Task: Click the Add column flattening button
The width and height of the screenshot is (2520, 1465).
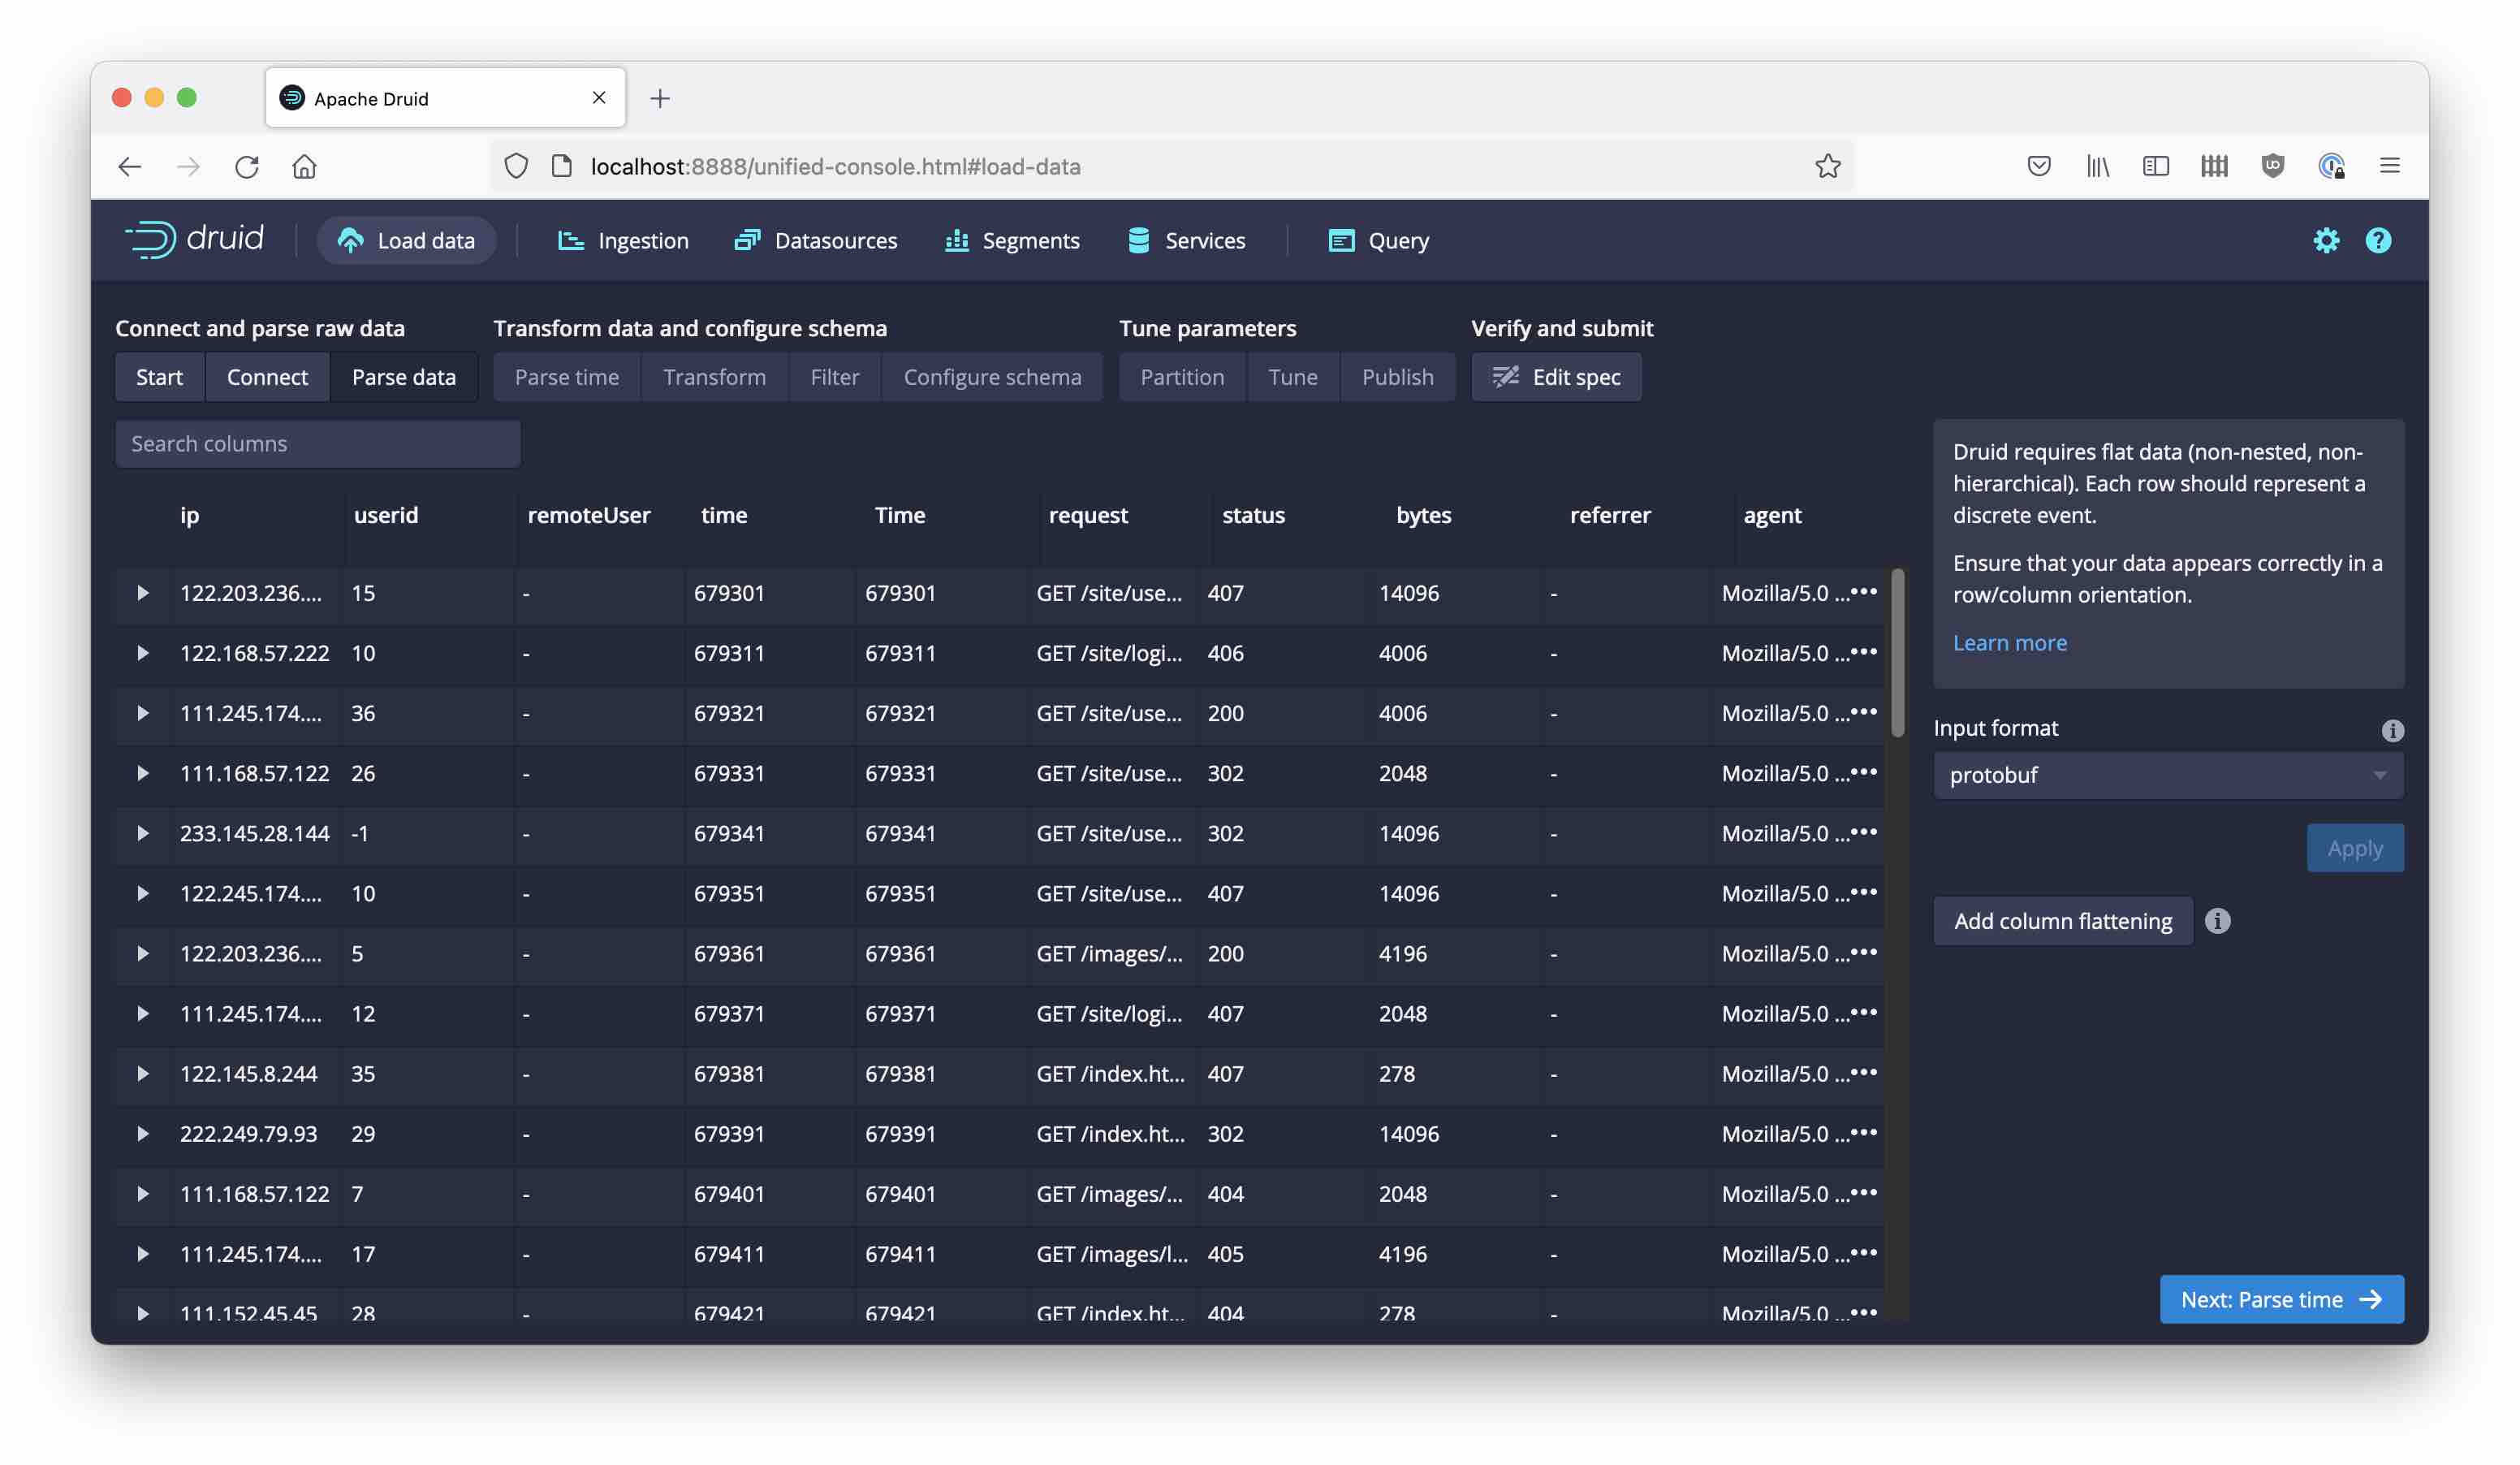Action: click(x=2062, y=920)
